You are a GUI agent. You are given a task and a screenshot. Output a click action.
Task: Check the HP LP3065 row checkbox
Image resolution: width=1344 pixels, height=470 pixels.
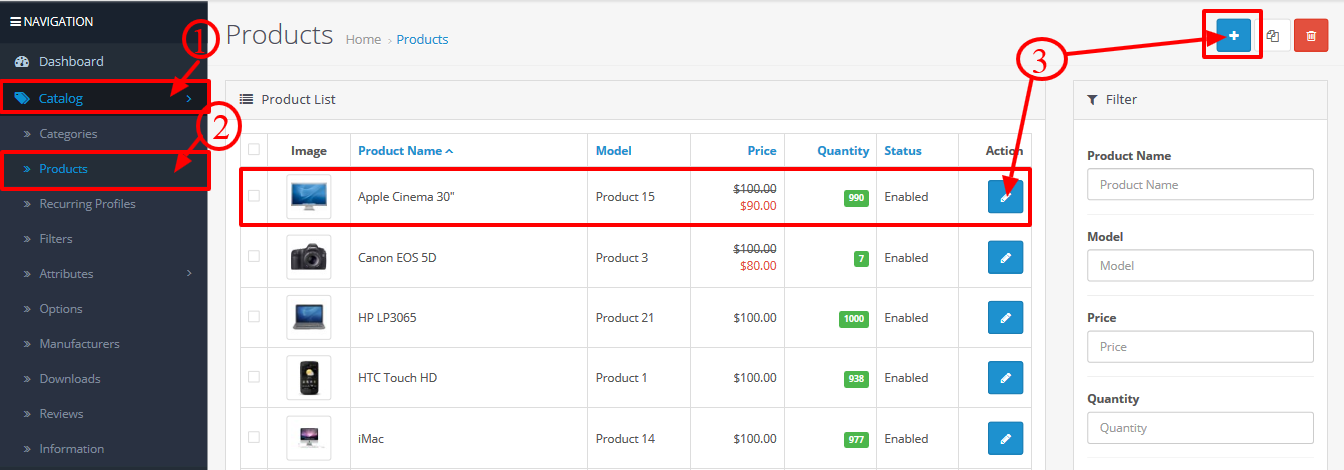[254, 316]
